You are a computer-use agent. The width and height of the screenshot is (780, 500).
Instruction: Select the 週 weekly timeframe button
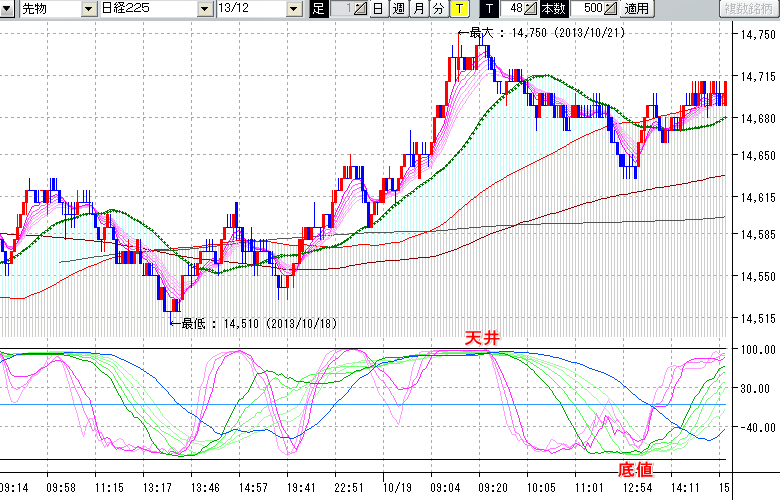pos(398,9)
